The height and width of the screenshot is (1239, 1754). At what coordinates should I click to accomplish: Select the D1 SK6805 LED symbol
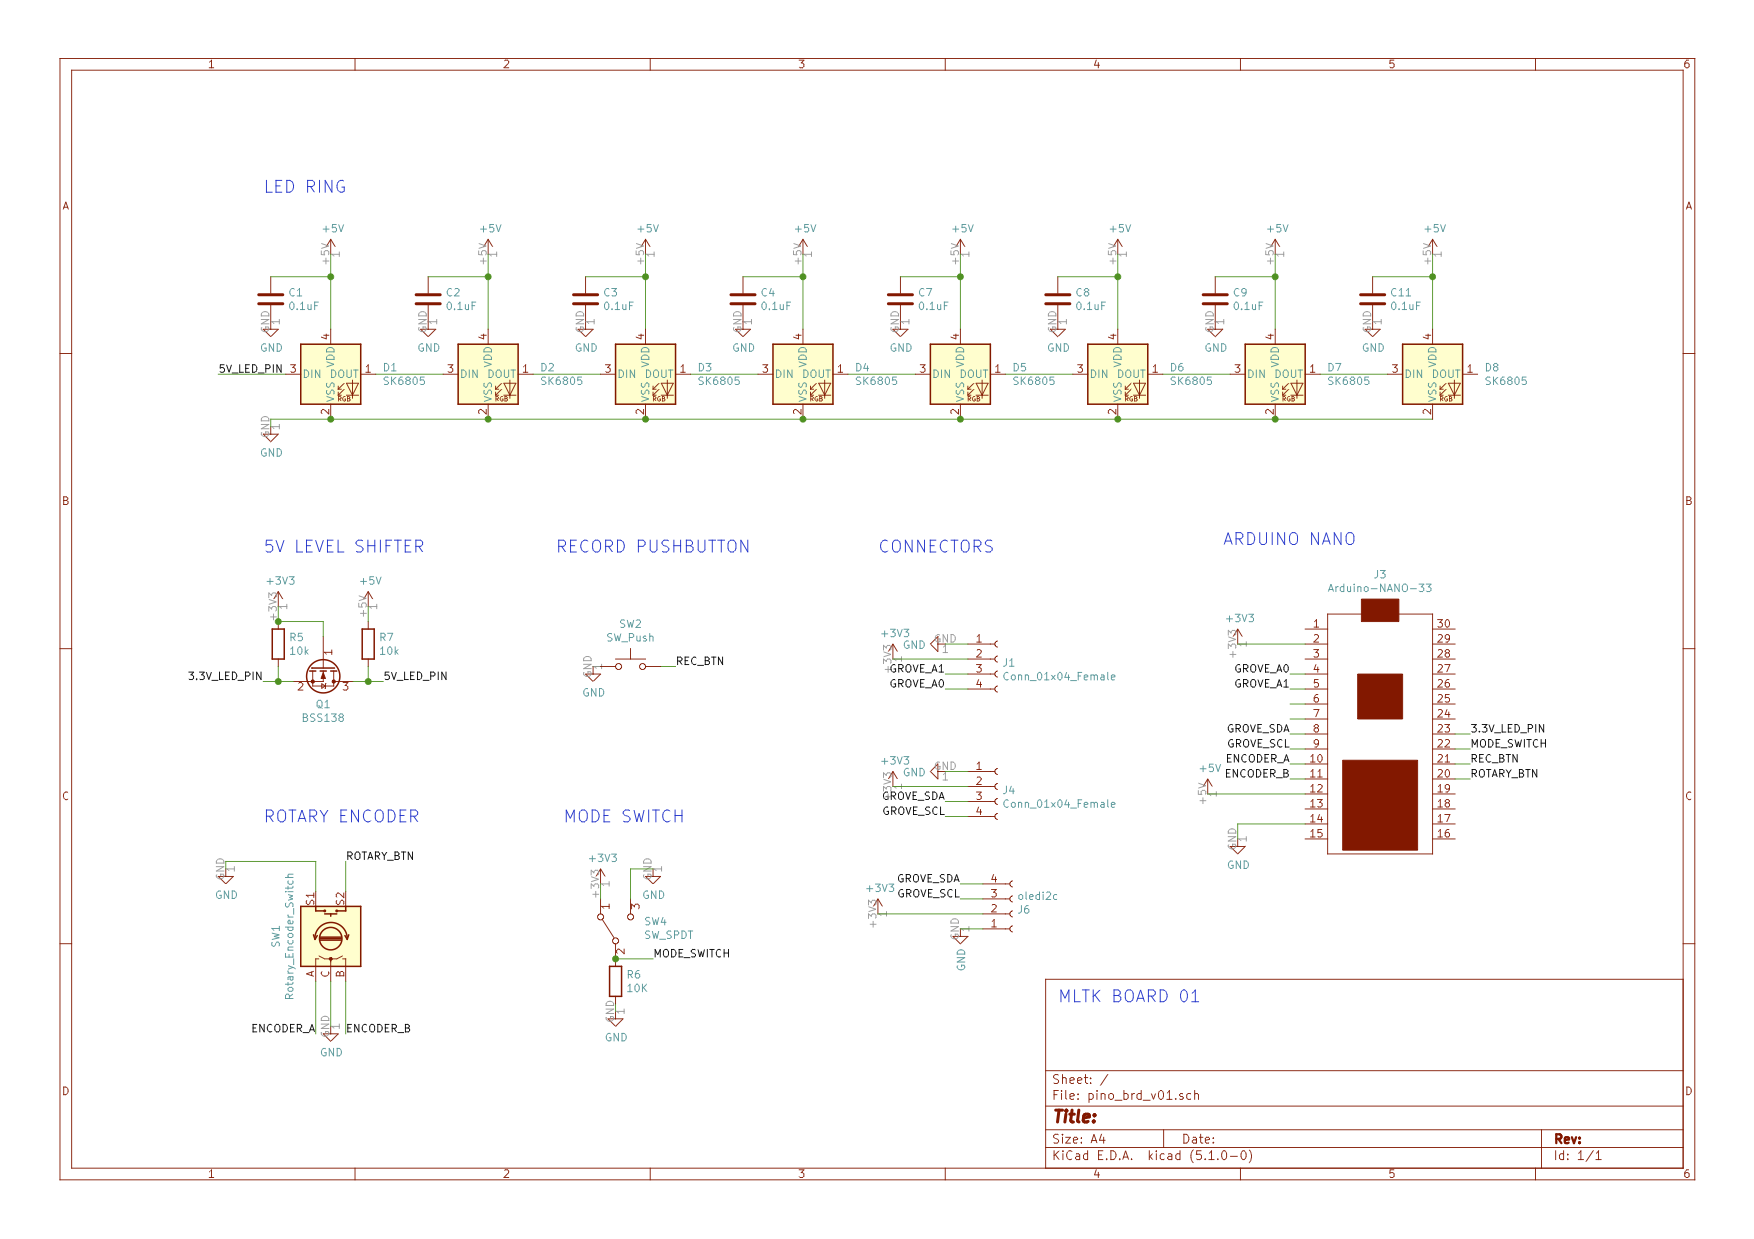[x=331, y=374]
